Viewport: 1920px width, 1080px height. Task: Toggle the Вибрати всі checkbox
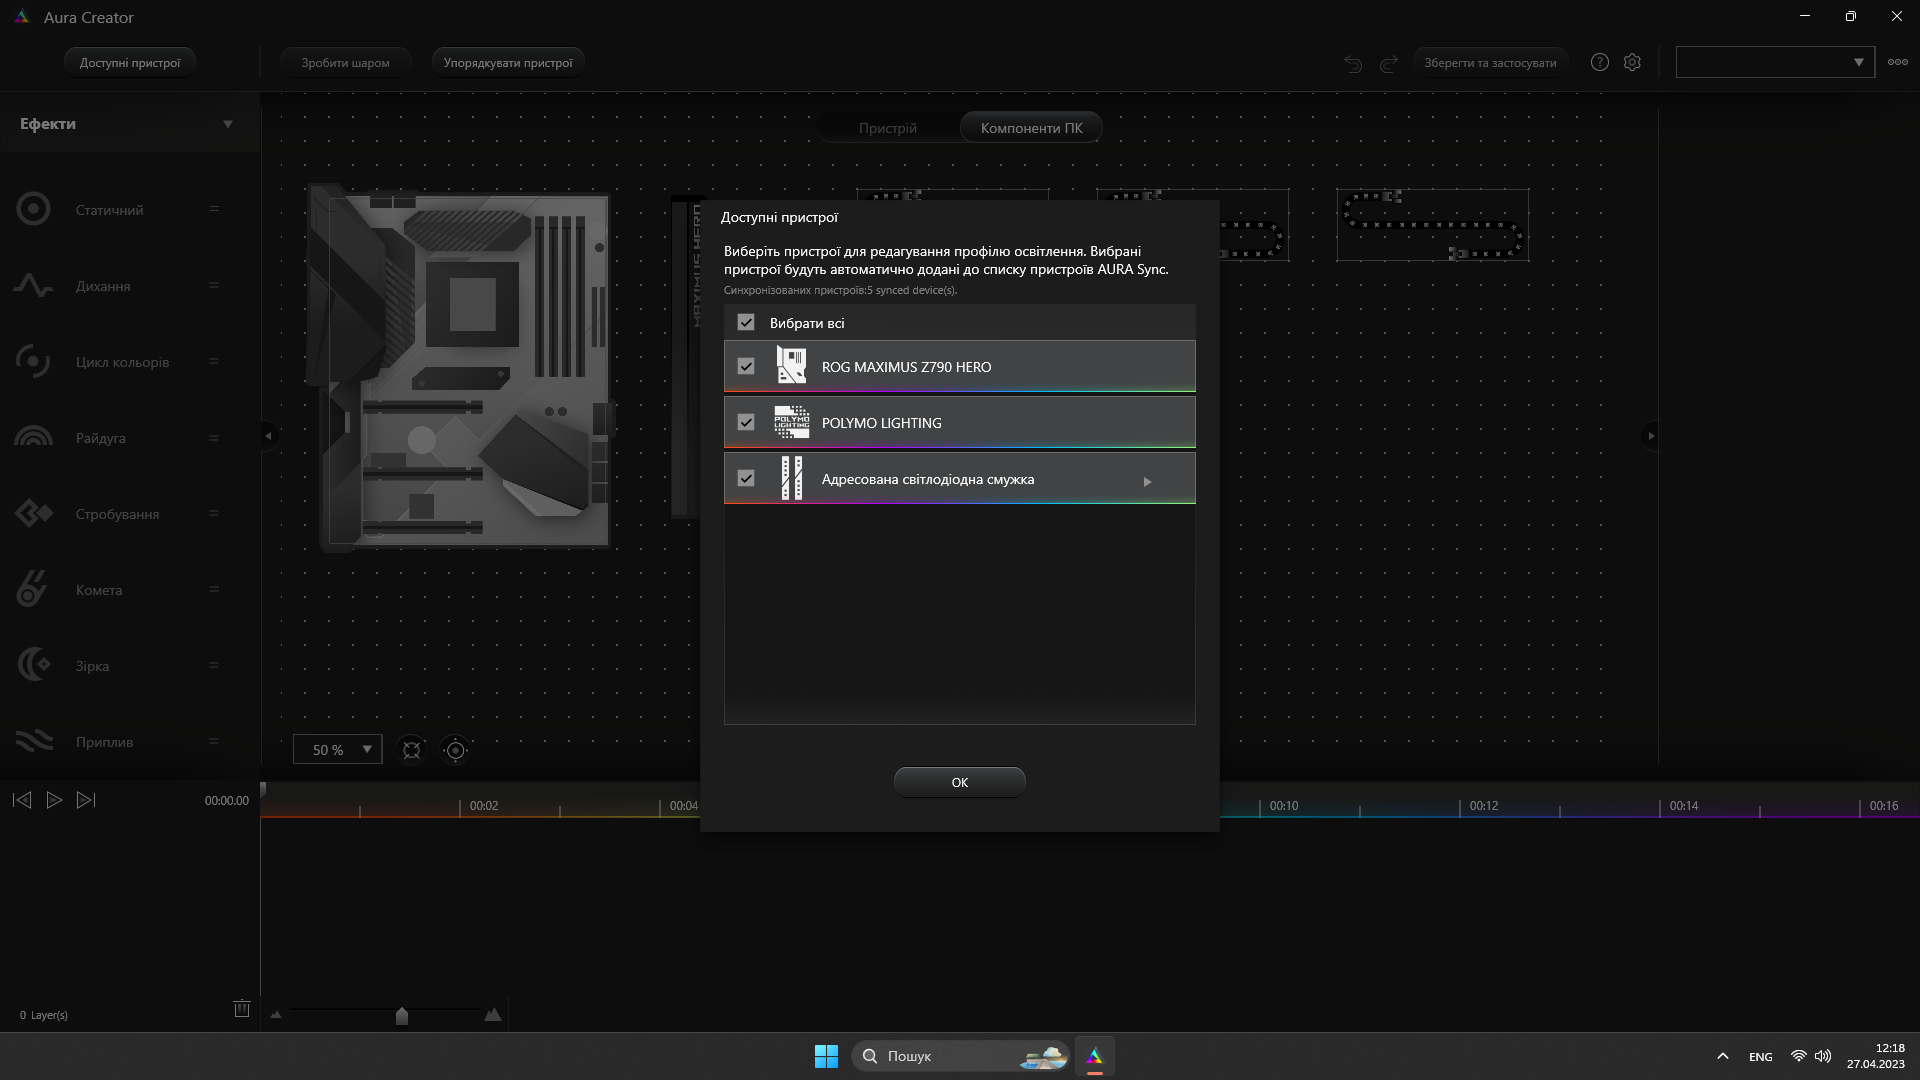(746, 322)
